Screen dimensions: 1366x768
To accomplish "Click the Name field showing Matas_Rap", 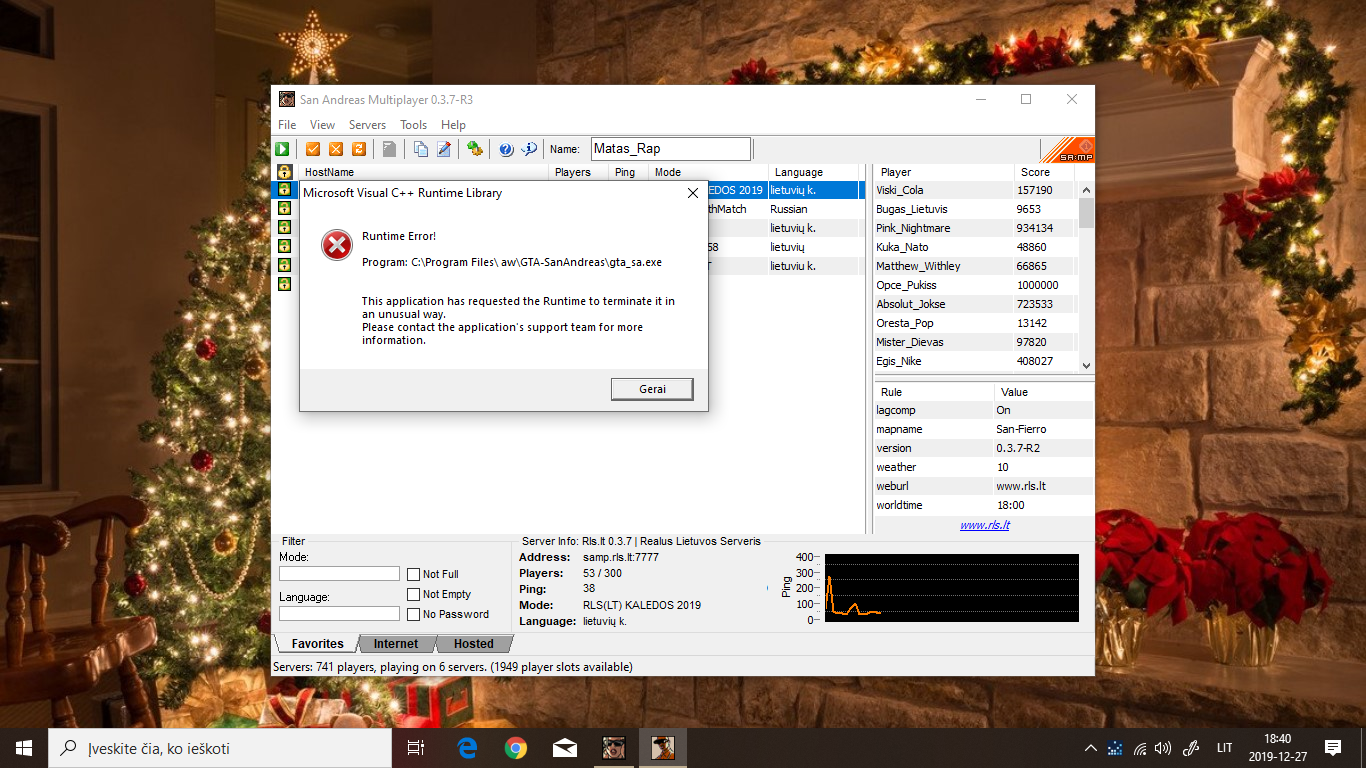I will [670, 149].
